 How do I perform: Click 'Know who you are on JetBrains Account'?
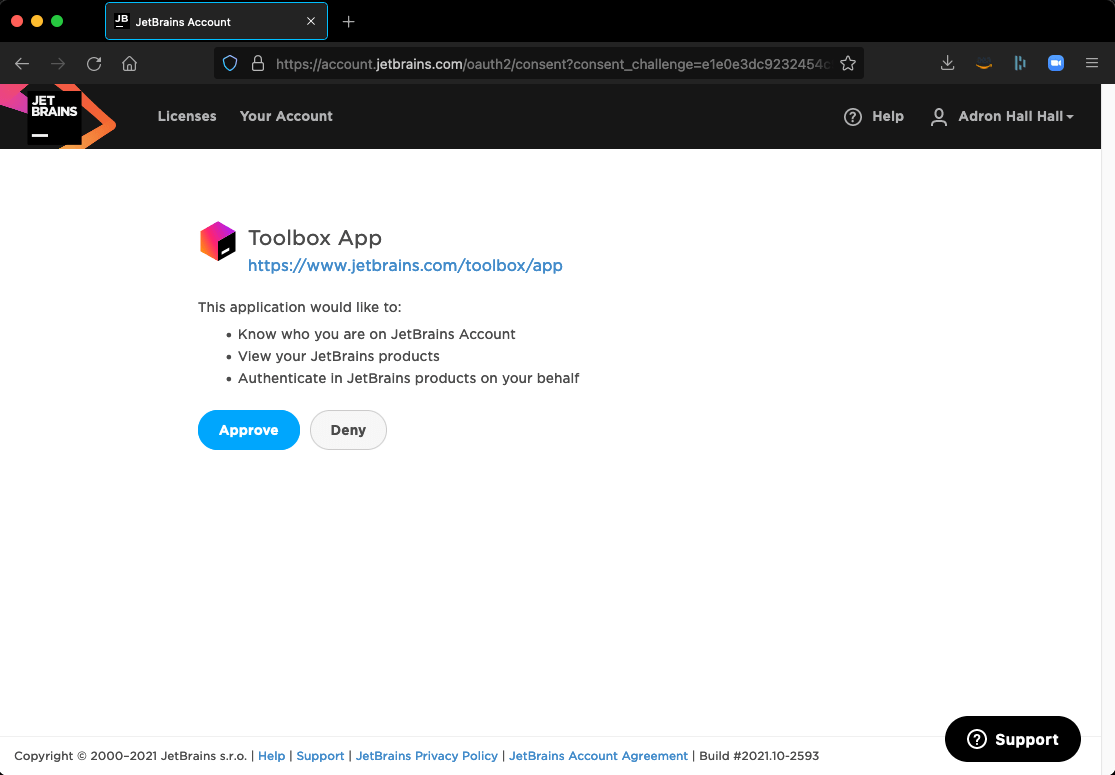tap(377, 334)
